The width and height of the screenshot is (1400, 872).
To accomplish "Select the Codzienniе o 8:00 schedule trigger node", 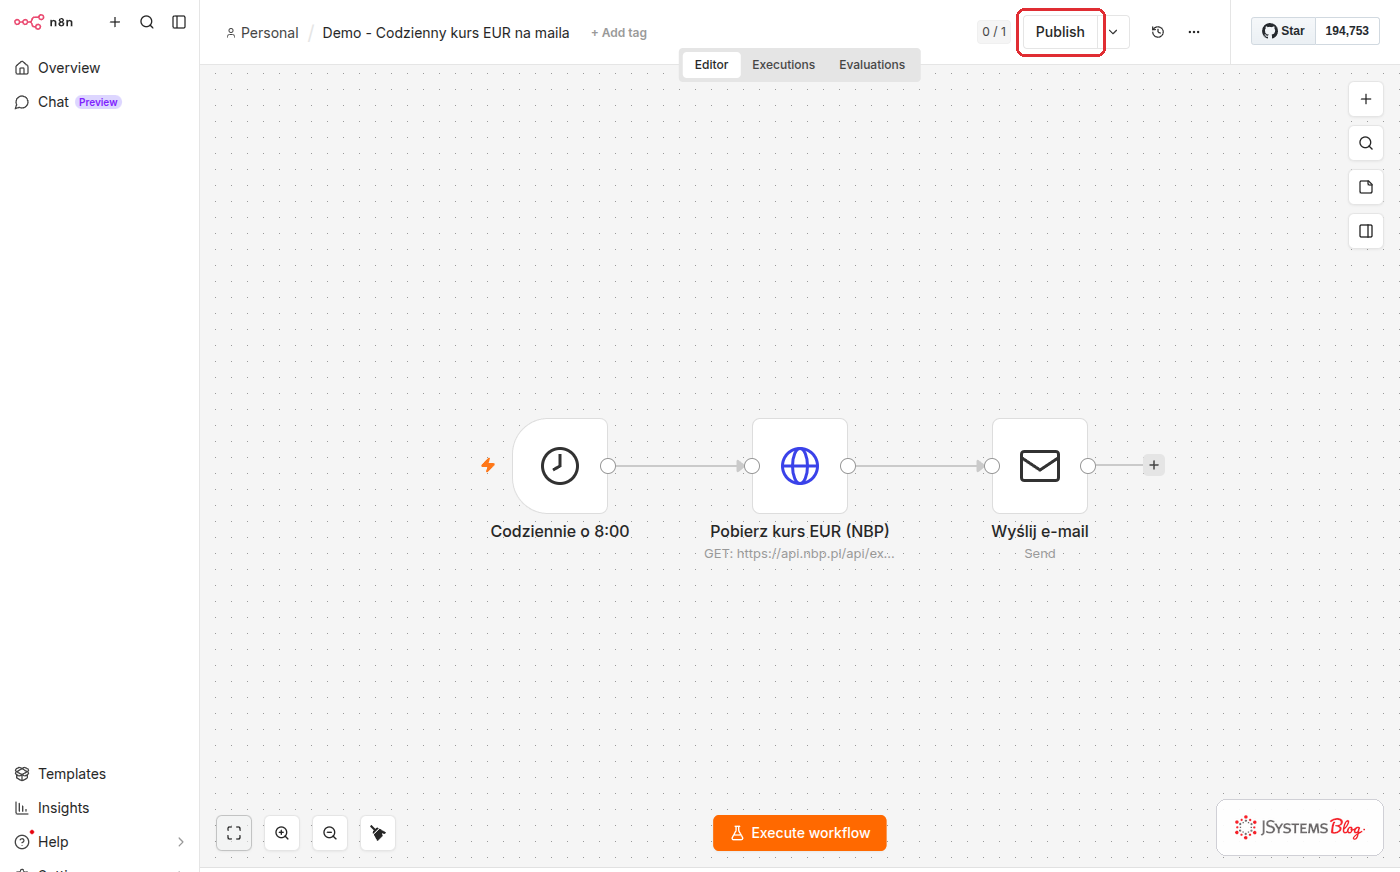I will pyautogui.click(x=560, y=466).
